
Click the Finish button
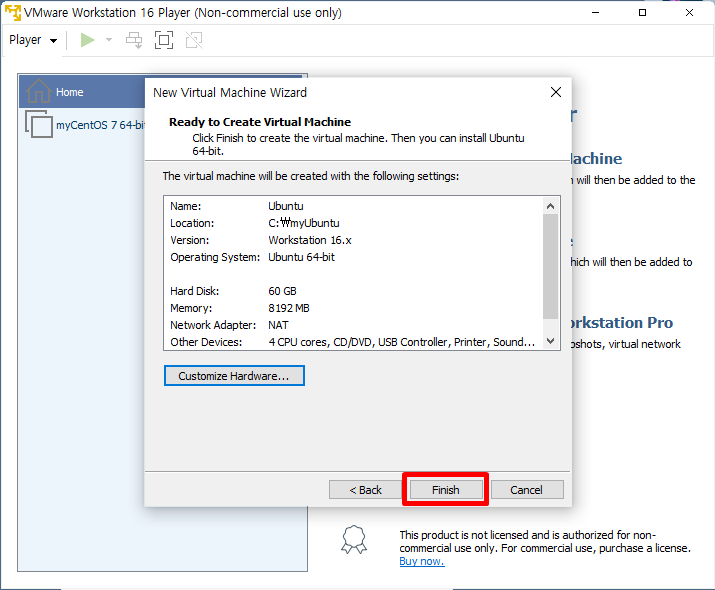[x=446, y=490]
